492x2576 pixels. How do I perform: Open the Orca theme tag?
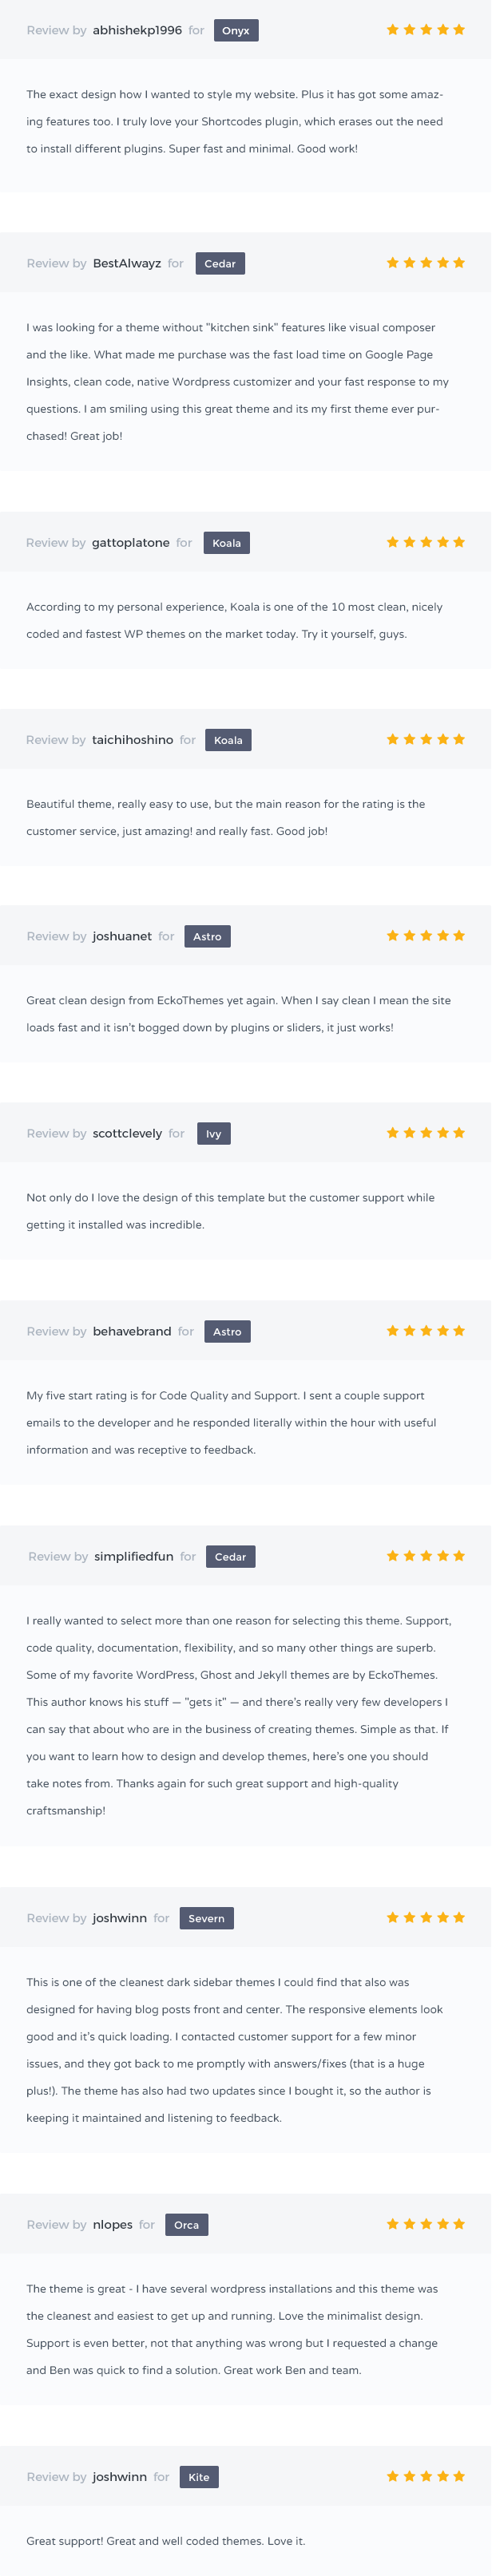187,2225
